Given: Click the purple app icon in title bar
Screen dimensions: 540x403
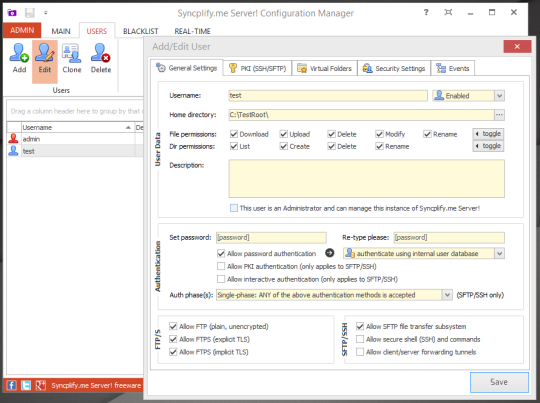Looking at the screenshot, I should 12,13.
